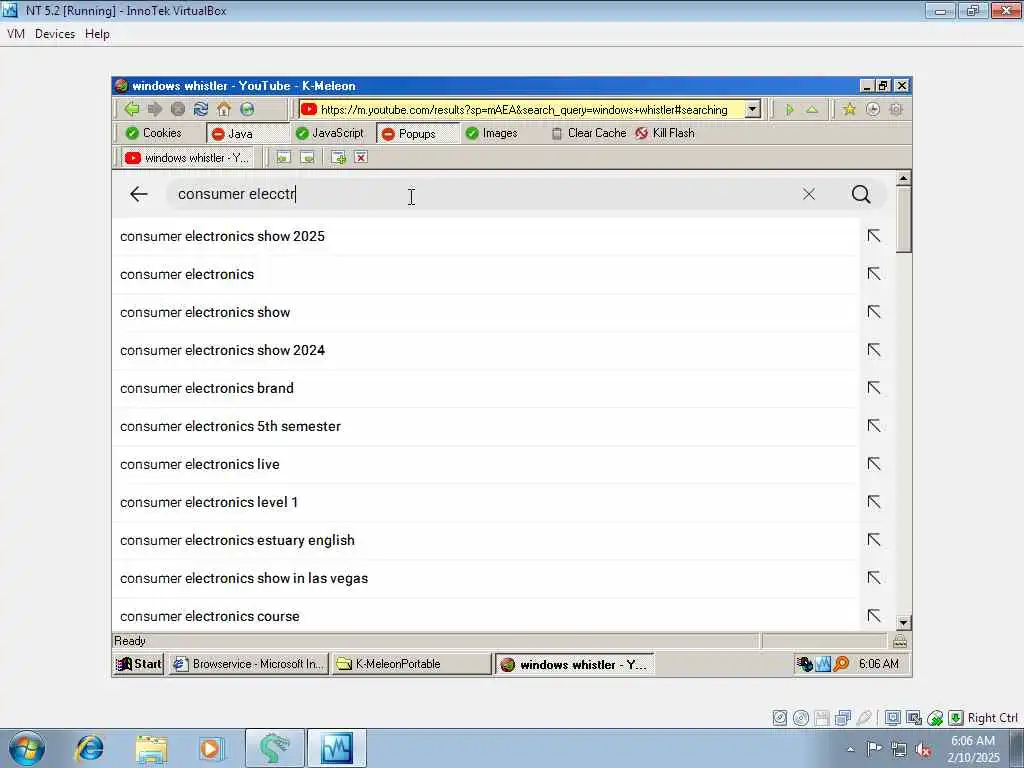Select the 'windows whistler - Y...' browser tab
This screenshot has height=768, width=1024.
tap(187, 157)
